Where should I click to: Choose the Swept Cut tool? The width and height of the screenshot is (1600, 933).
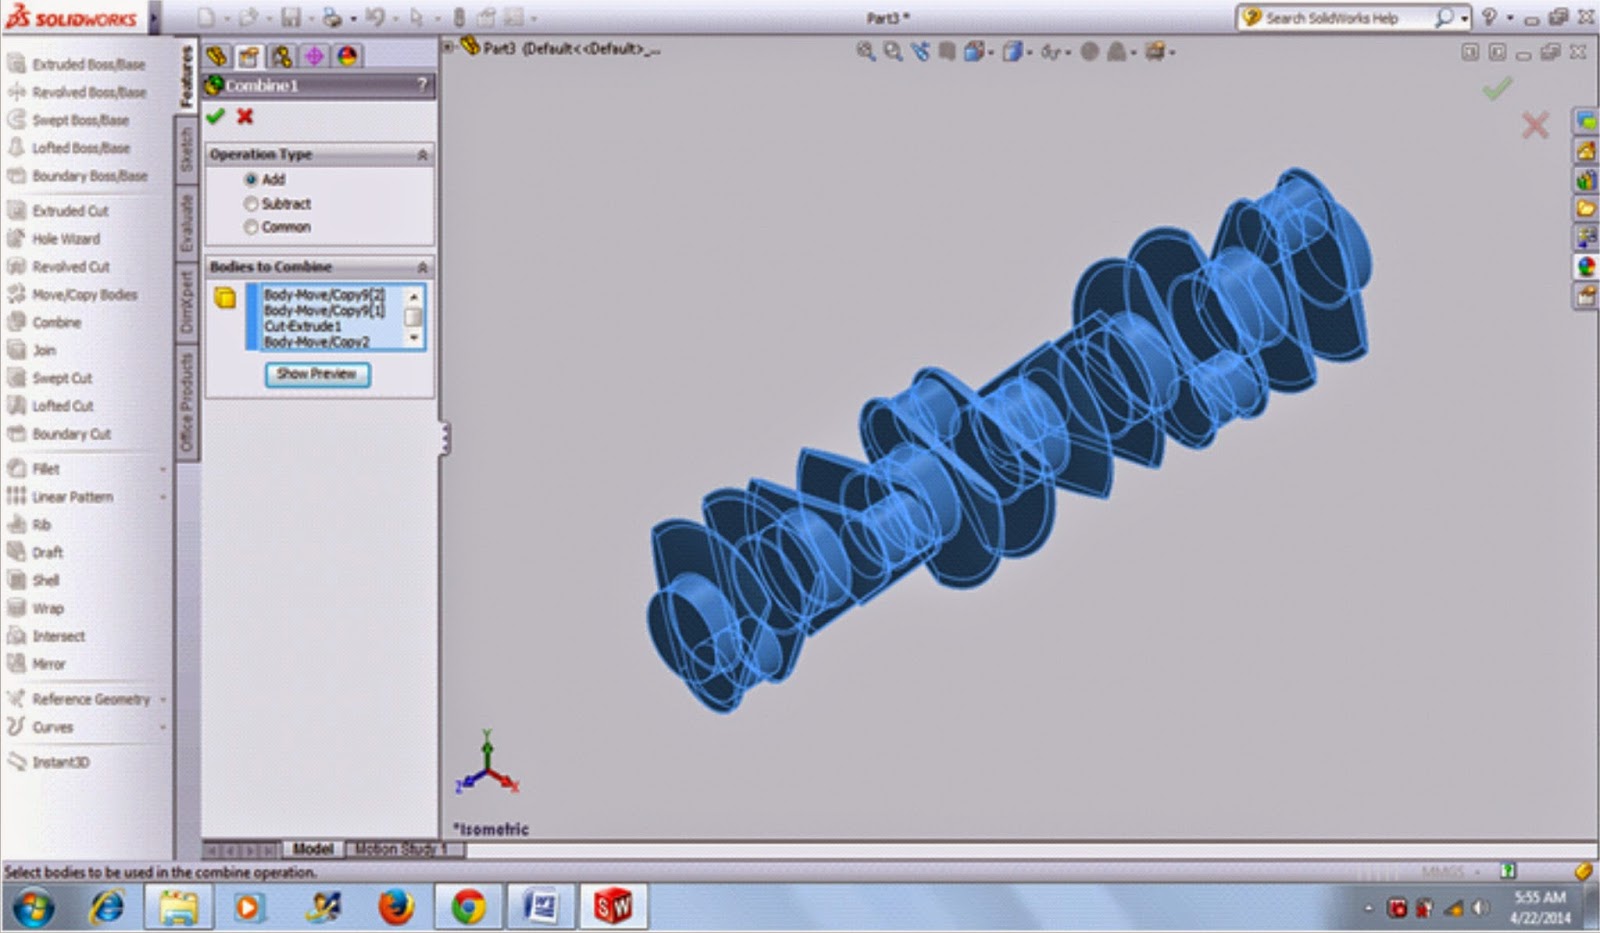click(x=50, y=378)
